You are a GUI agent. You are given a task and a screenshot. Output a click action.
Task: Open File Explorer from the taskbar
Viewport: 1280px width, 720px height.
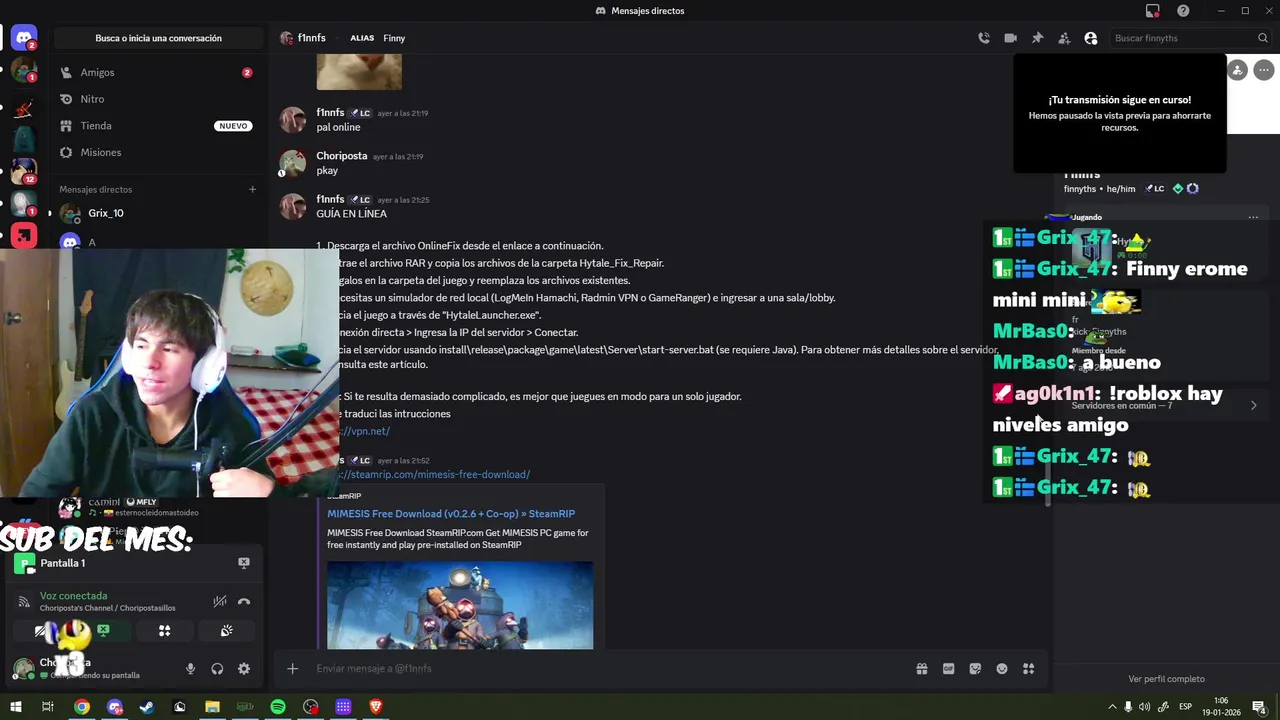pyautogui.click(x=212, y=707)
